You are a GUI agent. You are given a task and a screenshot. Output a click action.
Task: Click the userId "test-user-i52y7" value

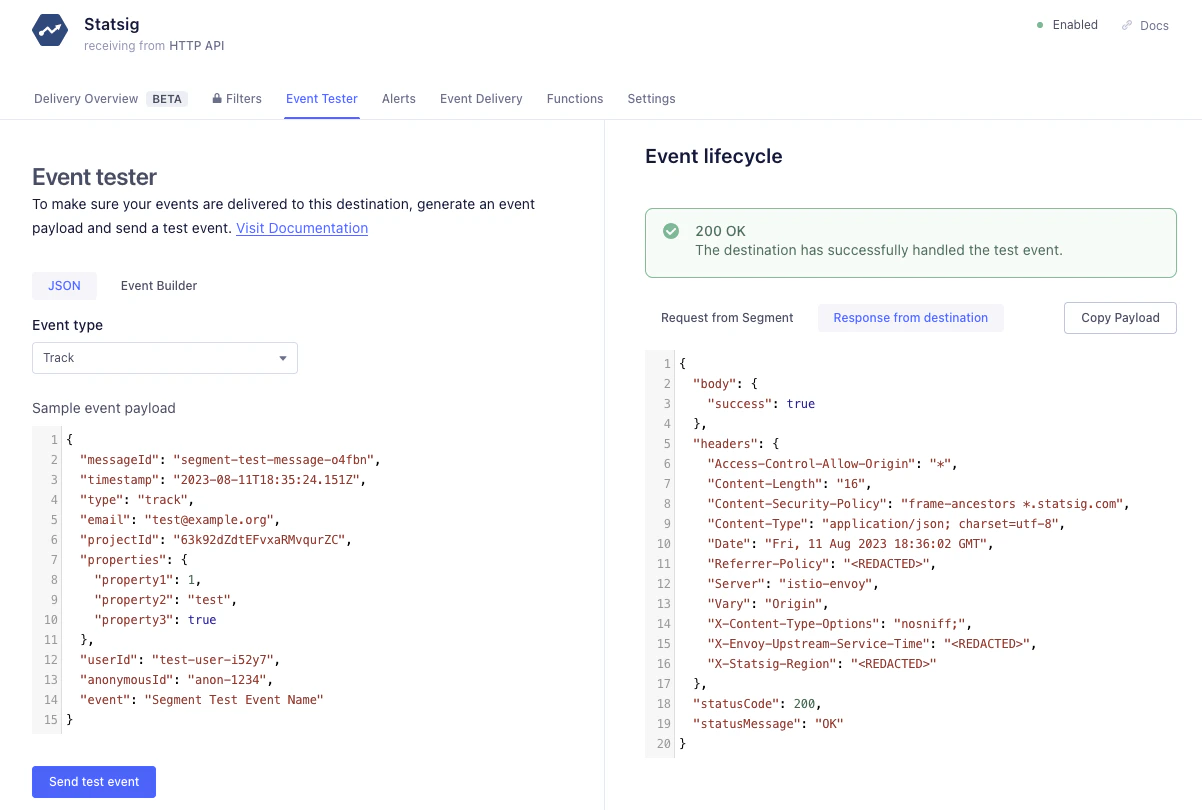(x=212, y=660)
